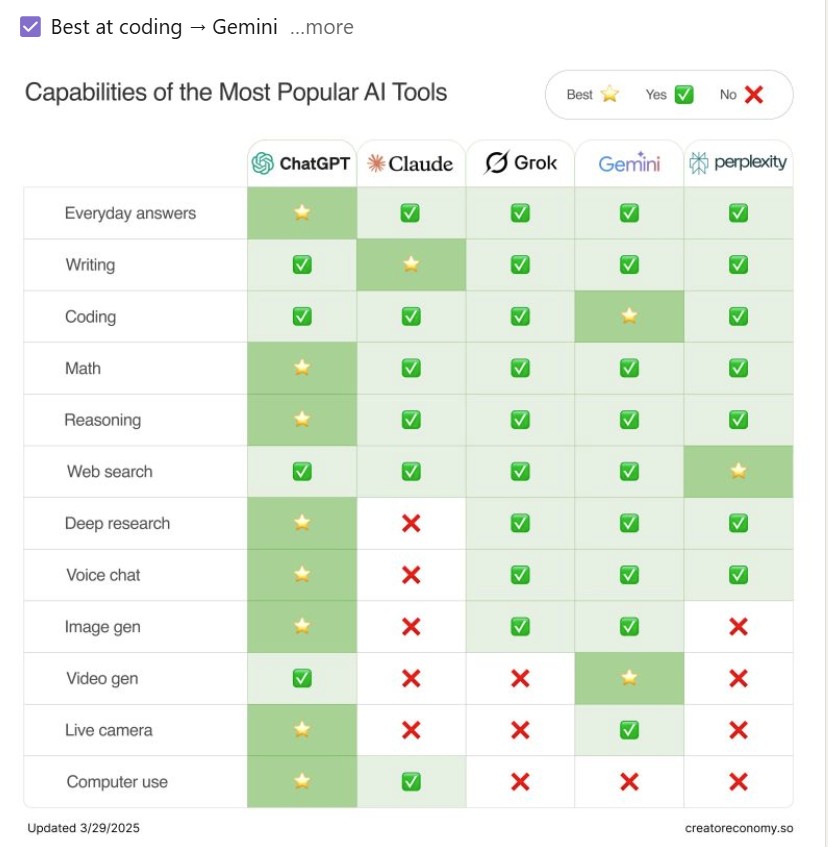
Task: Click Gemini's star in the Coding row
Action: click(629, 316)
